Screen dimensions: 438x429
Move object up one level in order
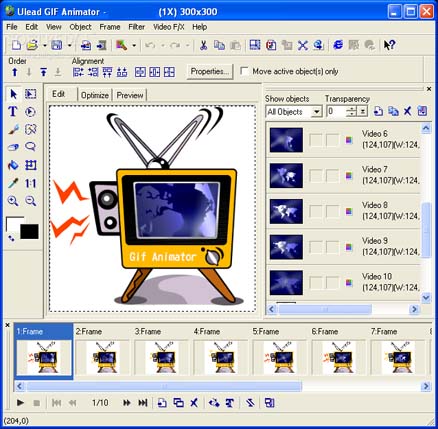pos(14,72)
